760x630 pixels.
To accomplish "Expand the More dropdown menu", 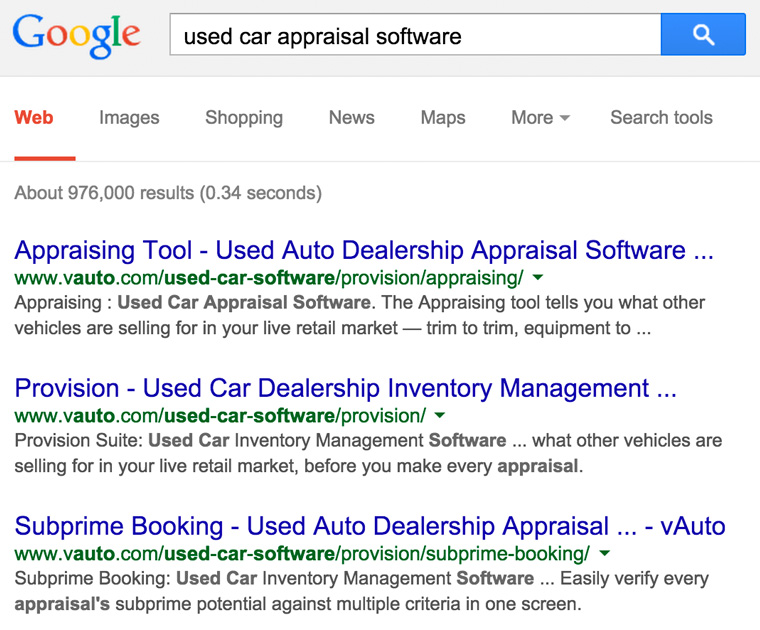I will click(x=540, y=117).
